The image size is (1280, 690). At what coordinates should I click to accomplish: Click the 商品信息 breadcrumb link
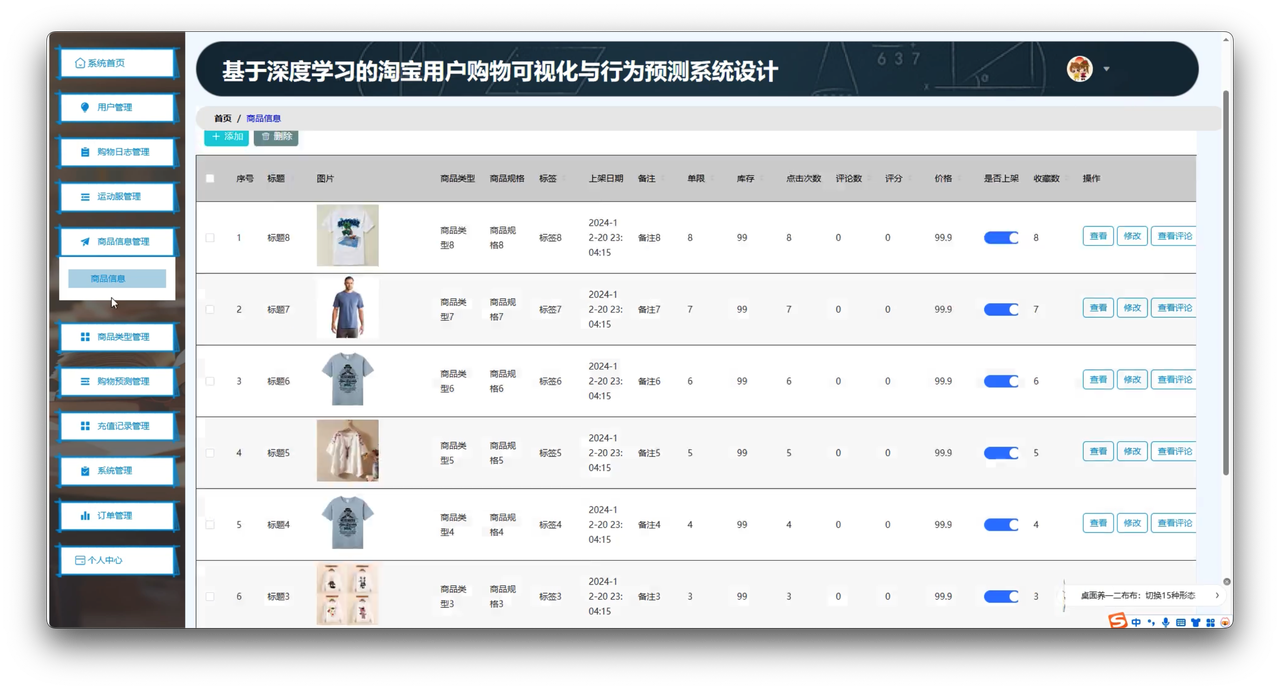point(264,119)
